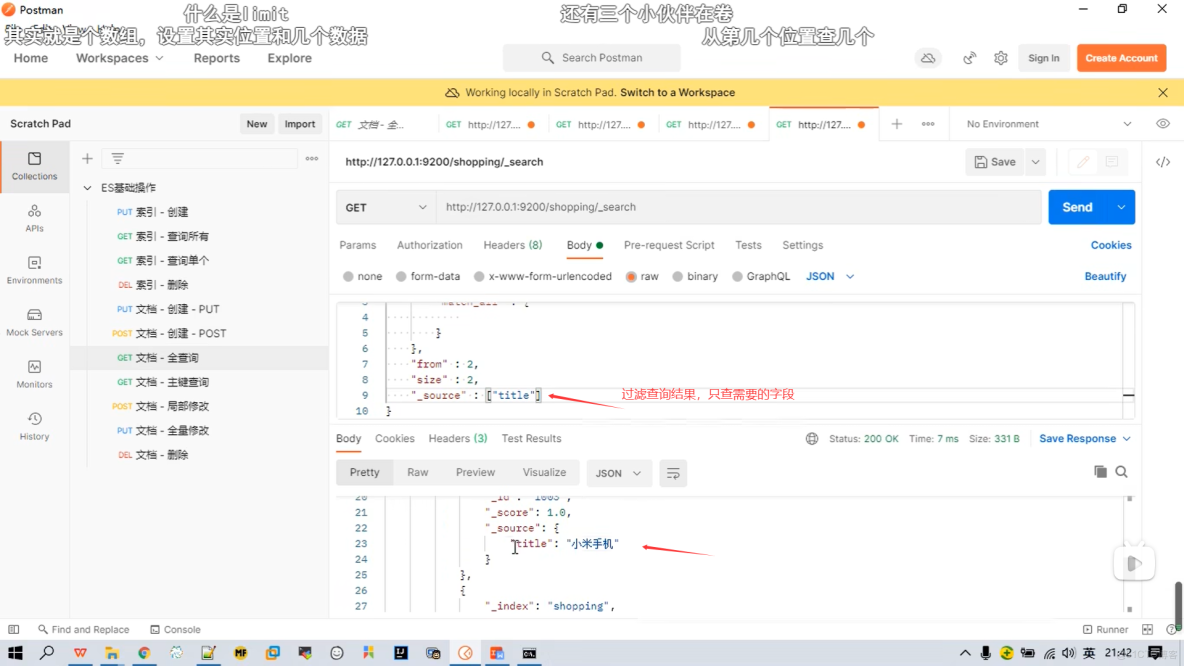
Task: Open the JSON response format dropdown
Action: pyautogui.click(x=618, y=473)
